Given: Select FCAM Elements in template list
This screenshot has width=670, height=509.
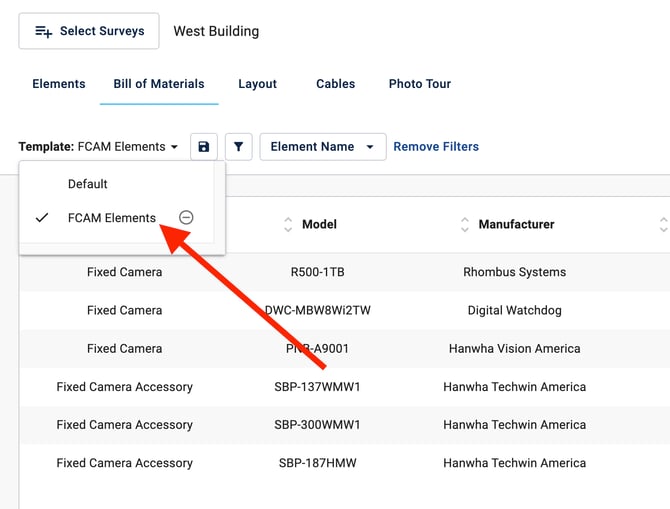Looking at the screenshot, I should point(112,218).
